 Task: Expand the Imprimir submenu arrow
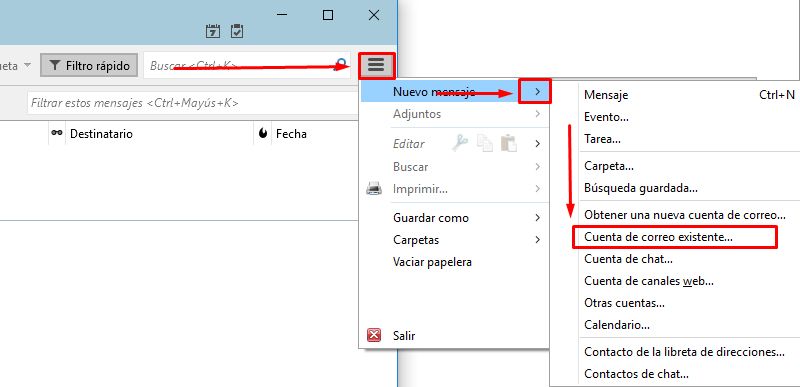[x=537, y=189]
